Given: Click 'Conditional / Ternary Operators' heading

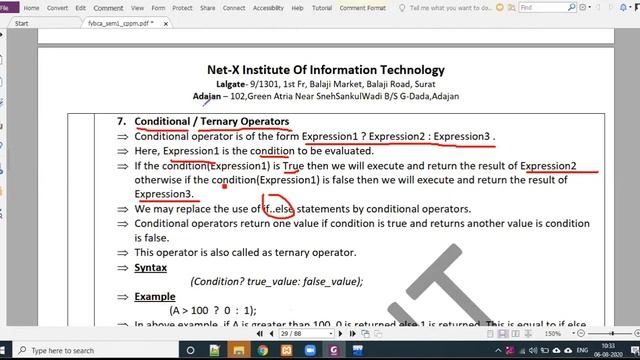Looking at the screenshot, I should pyautogui.click(x=211, y=121).
